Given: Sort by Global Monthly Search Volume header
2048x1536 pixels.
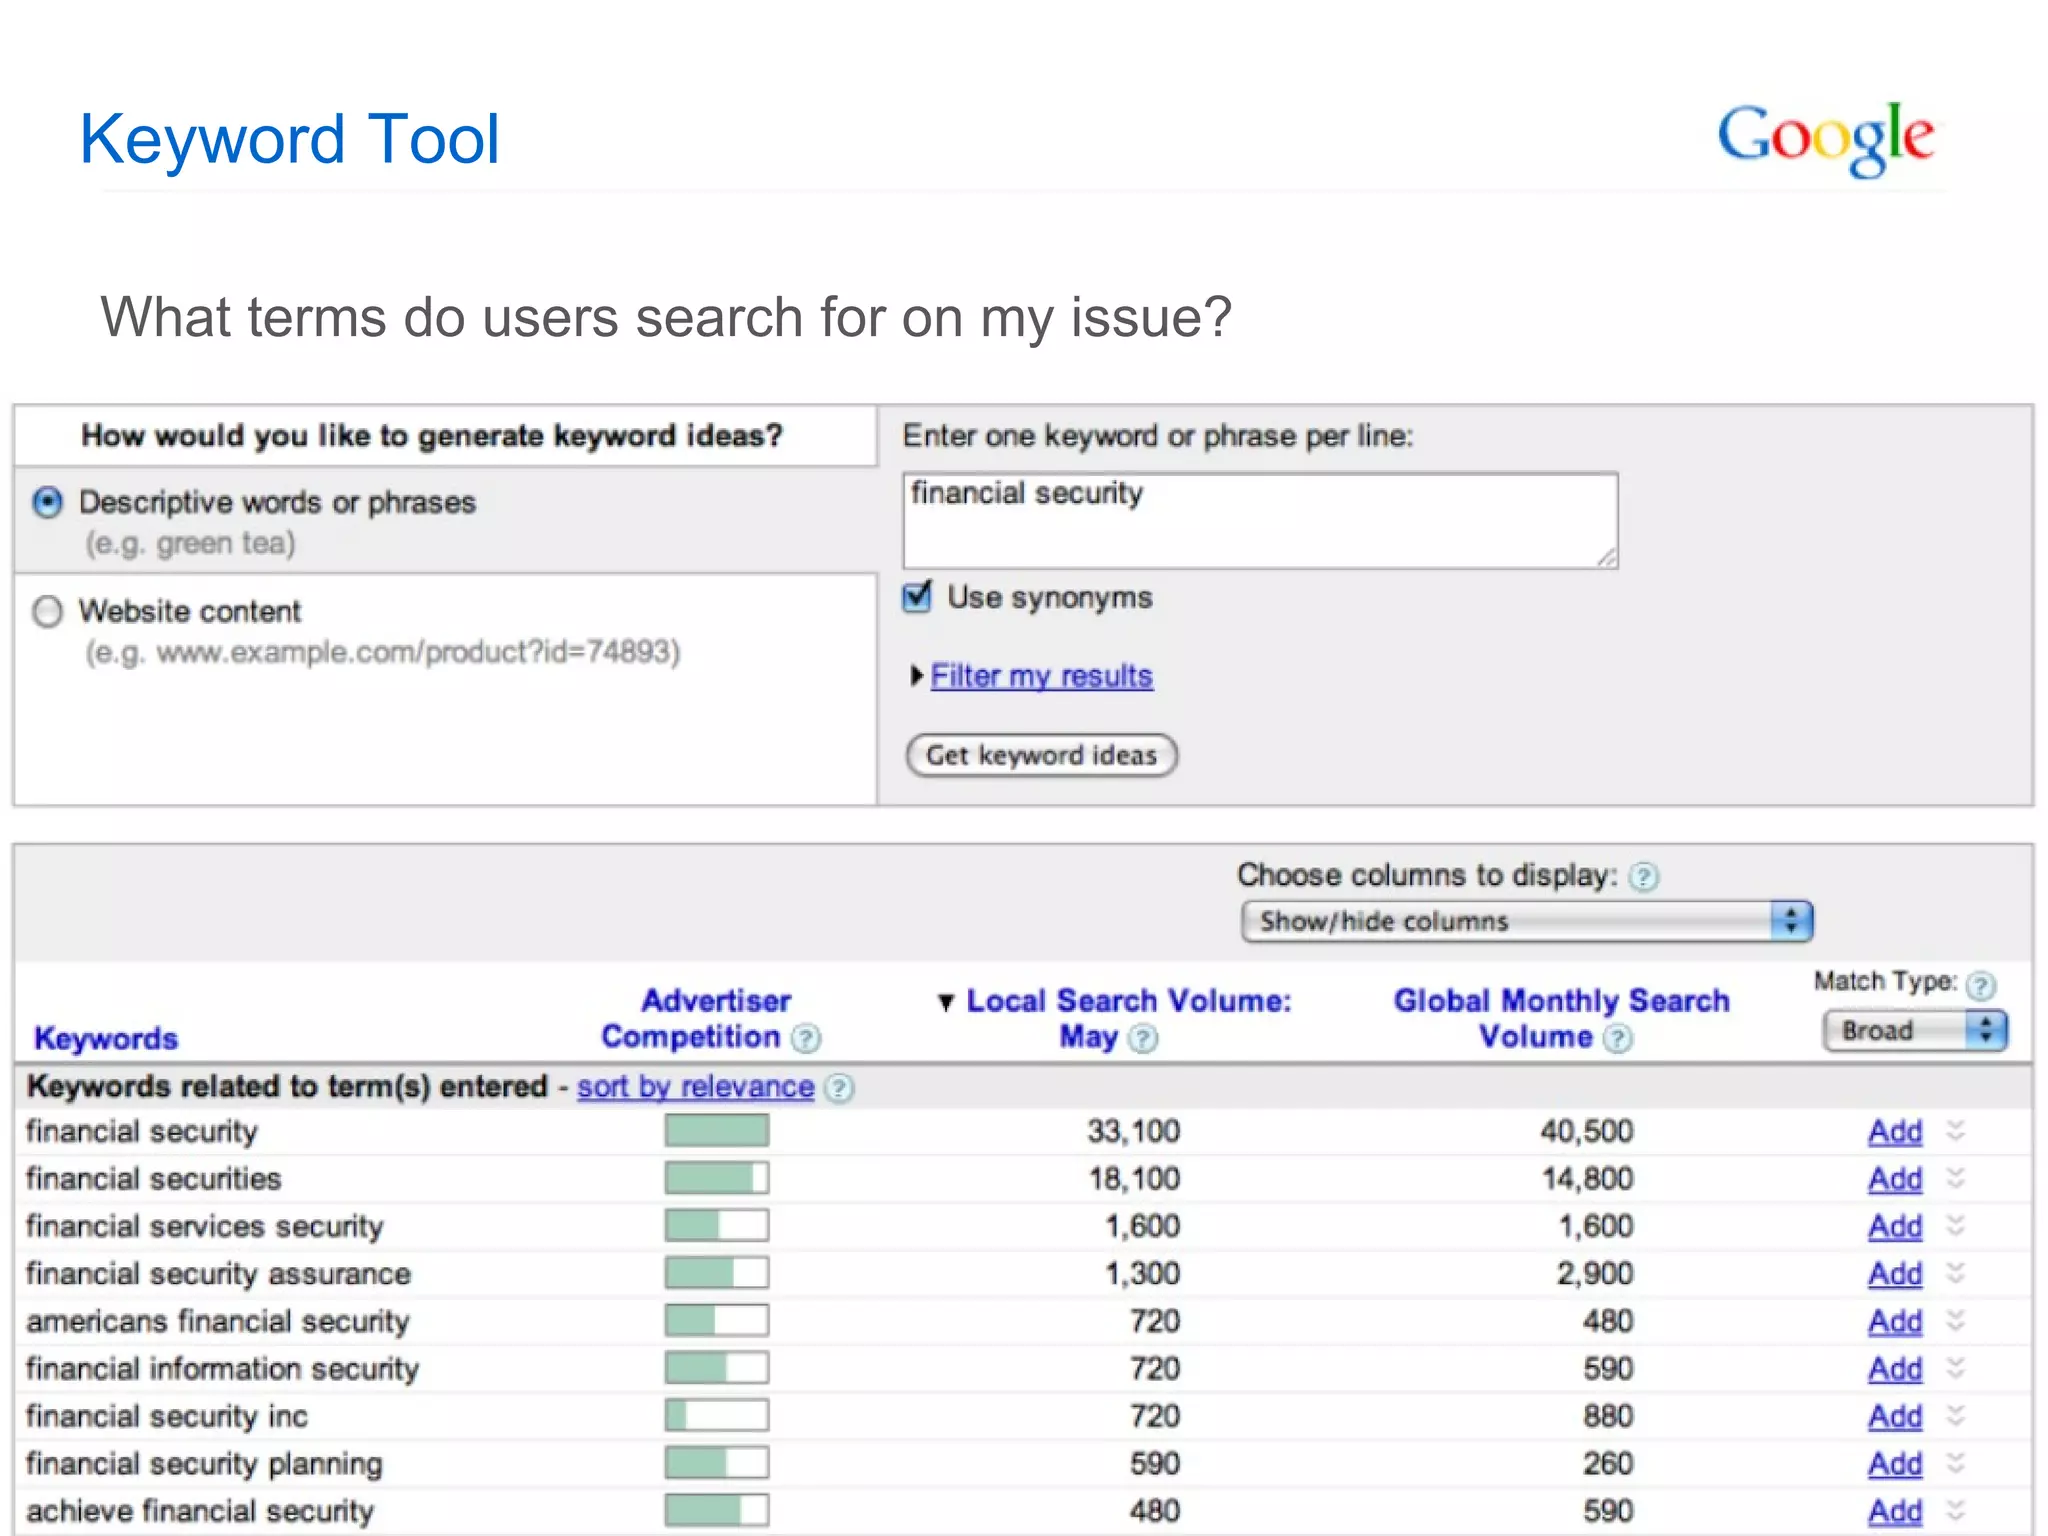Looking at the screenshot, I should coord(1561,1019).
